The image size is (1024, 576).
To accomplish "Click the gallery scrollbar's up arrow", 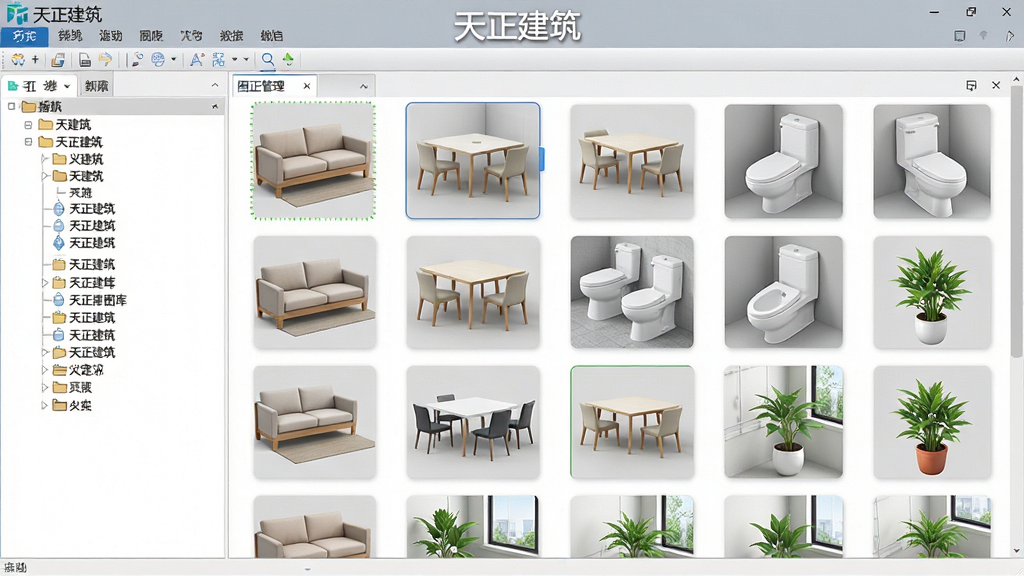I will pyautogui.click(x=1016, y=80).
